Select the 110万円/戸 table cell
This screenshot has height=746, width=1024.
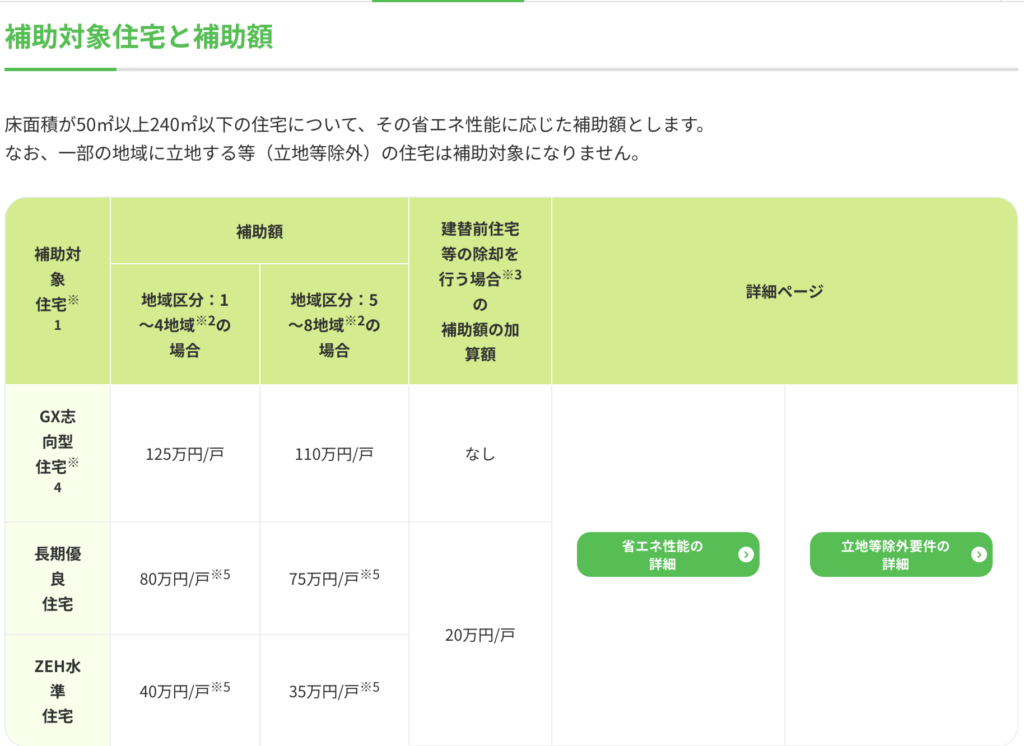pyautogui.click(x=334, y=452)
